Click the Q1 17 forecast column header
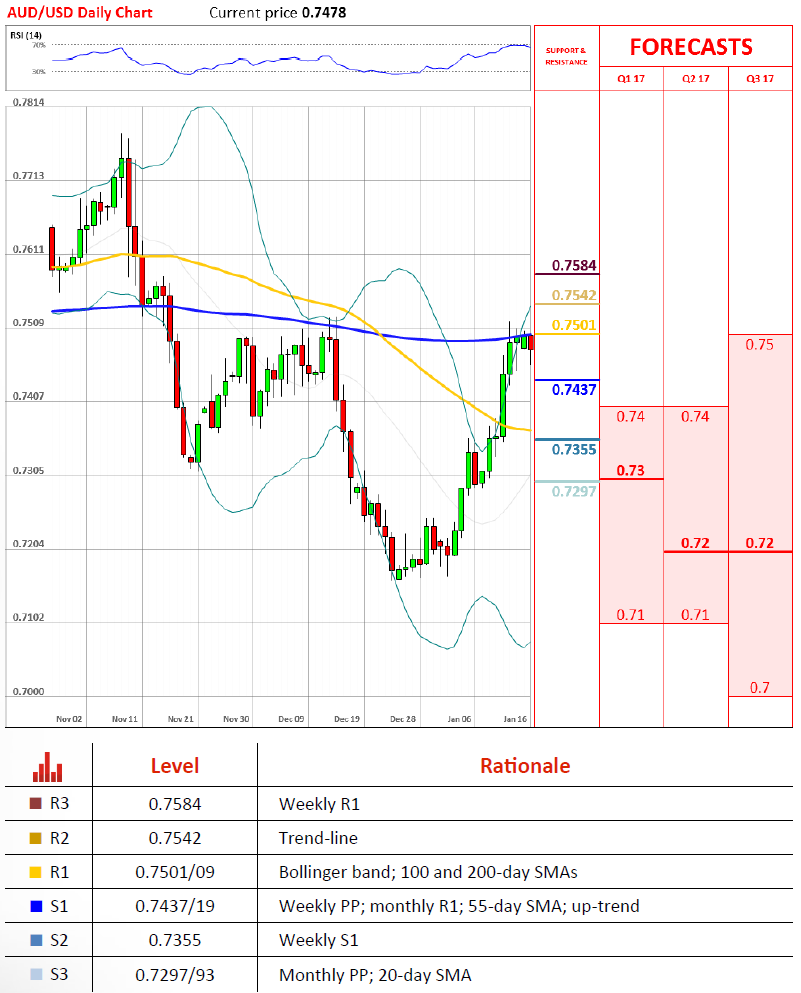 tap(631, 79)
